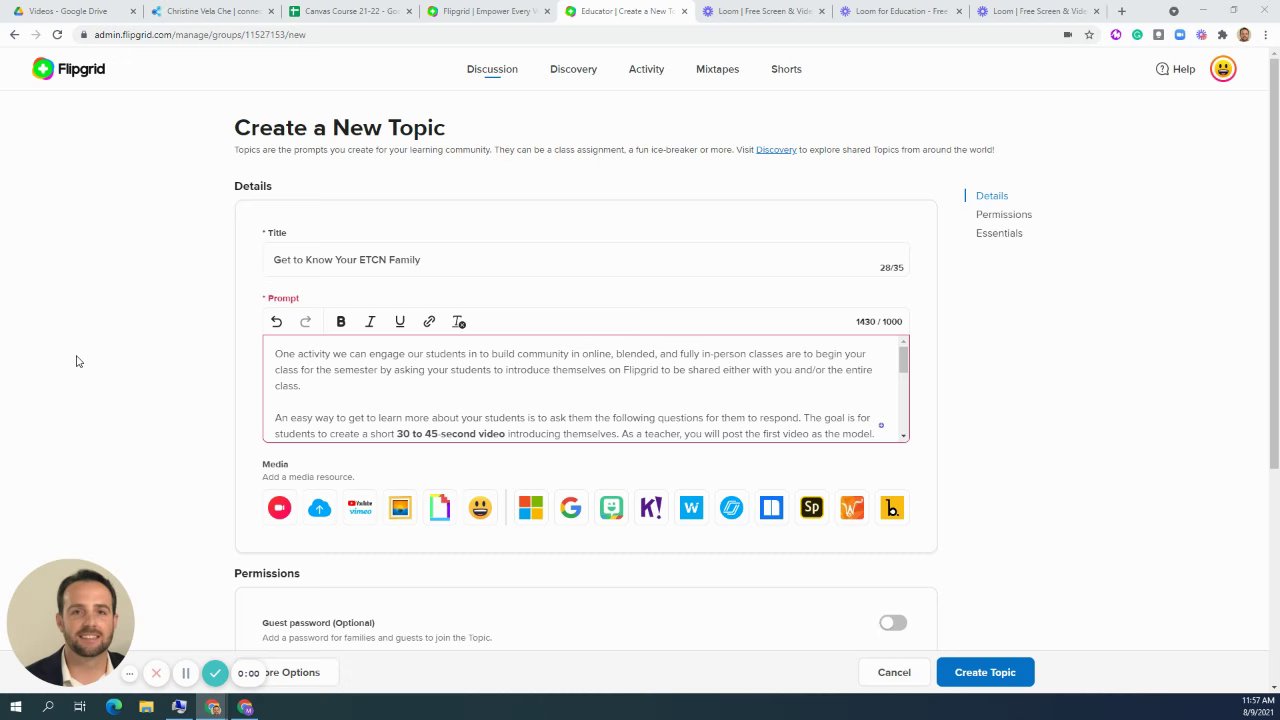Click the green smiley-face media integration icon
Image resolution: width=1280 pixels, height=720 pixels.
[611, 508]
